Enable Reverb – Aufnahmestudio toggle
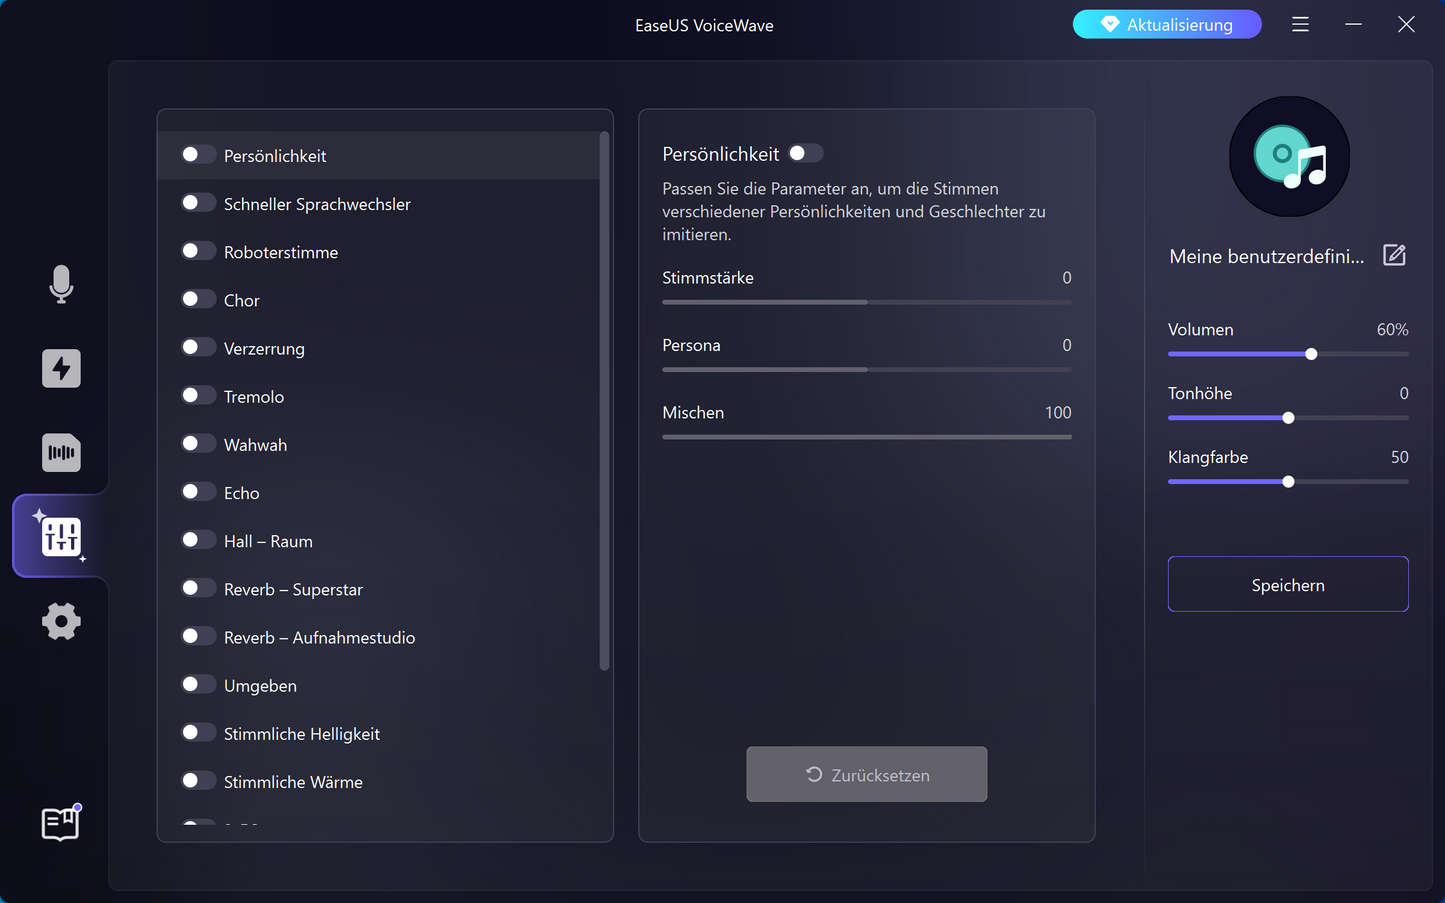This screenshot has height=903, width=1445. 198,636
